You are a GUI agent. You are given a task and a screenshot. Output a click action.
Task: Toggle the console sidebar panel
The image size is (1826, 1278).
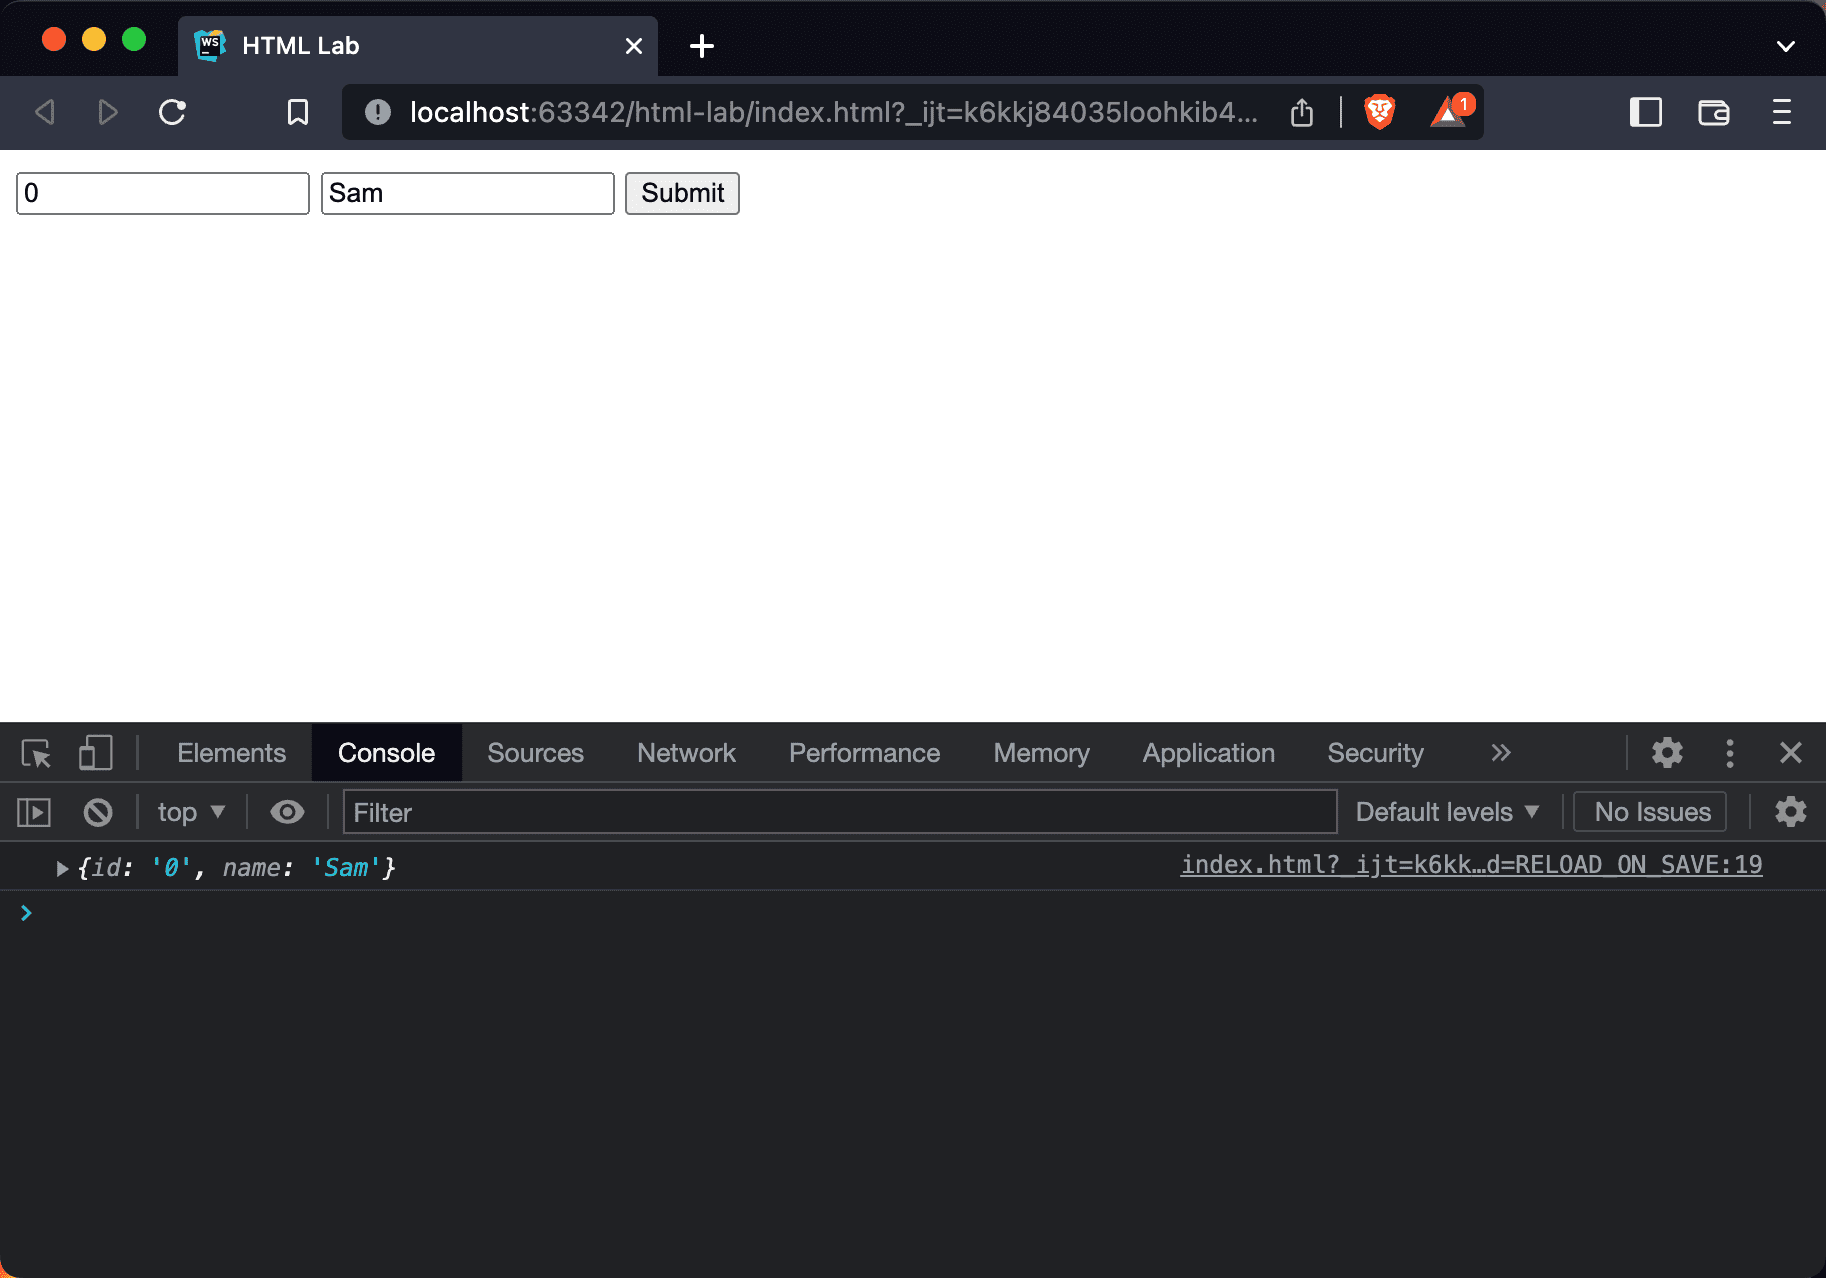click(34, 812)
